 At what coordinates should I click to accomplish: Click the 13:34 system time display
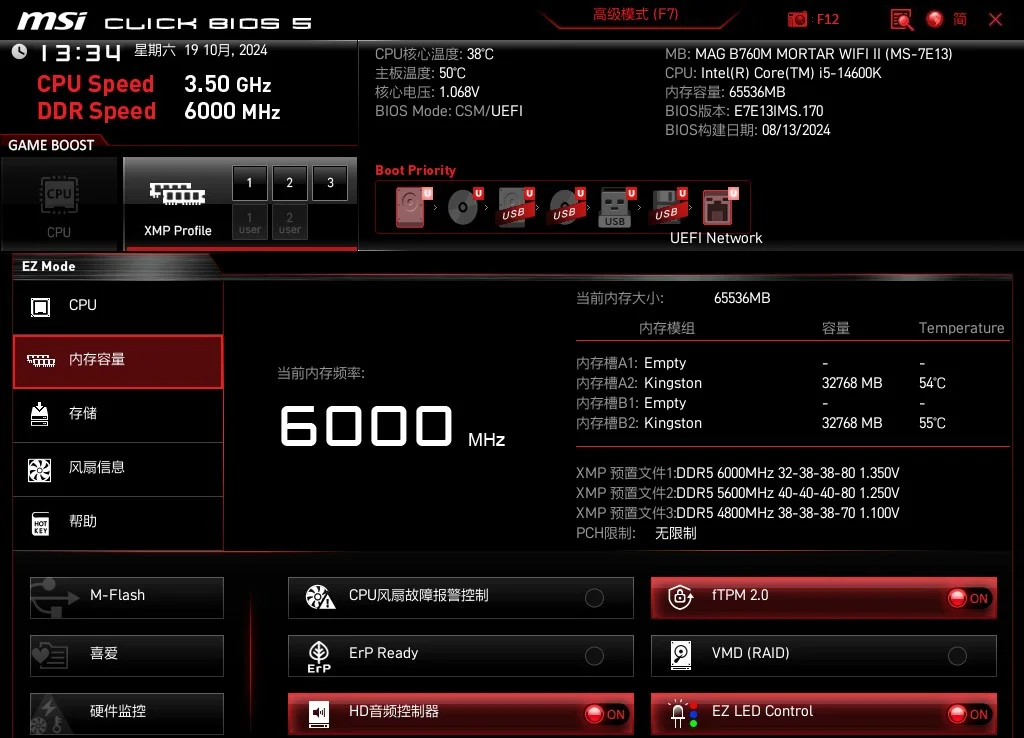click(x=80, y=53)
